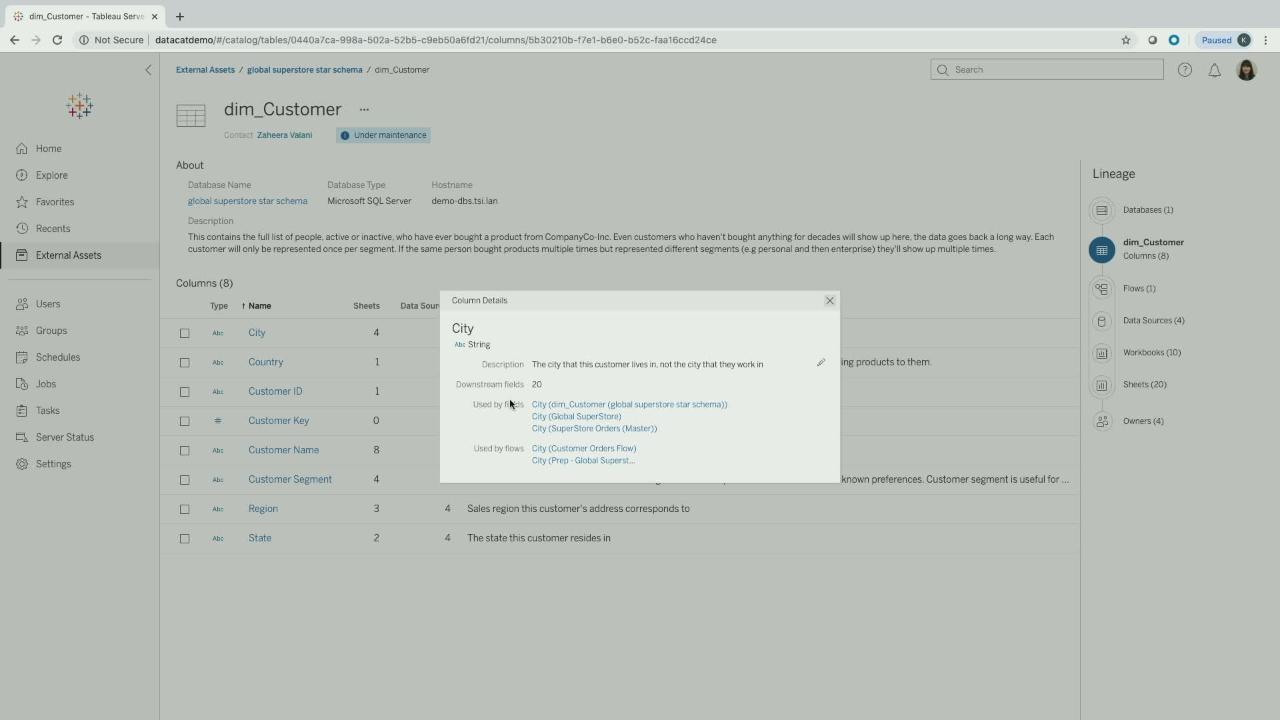The height and width of the screenshot is (720, 1280).
Task: Open Explore in the sidebar
Action: point(51,175)
